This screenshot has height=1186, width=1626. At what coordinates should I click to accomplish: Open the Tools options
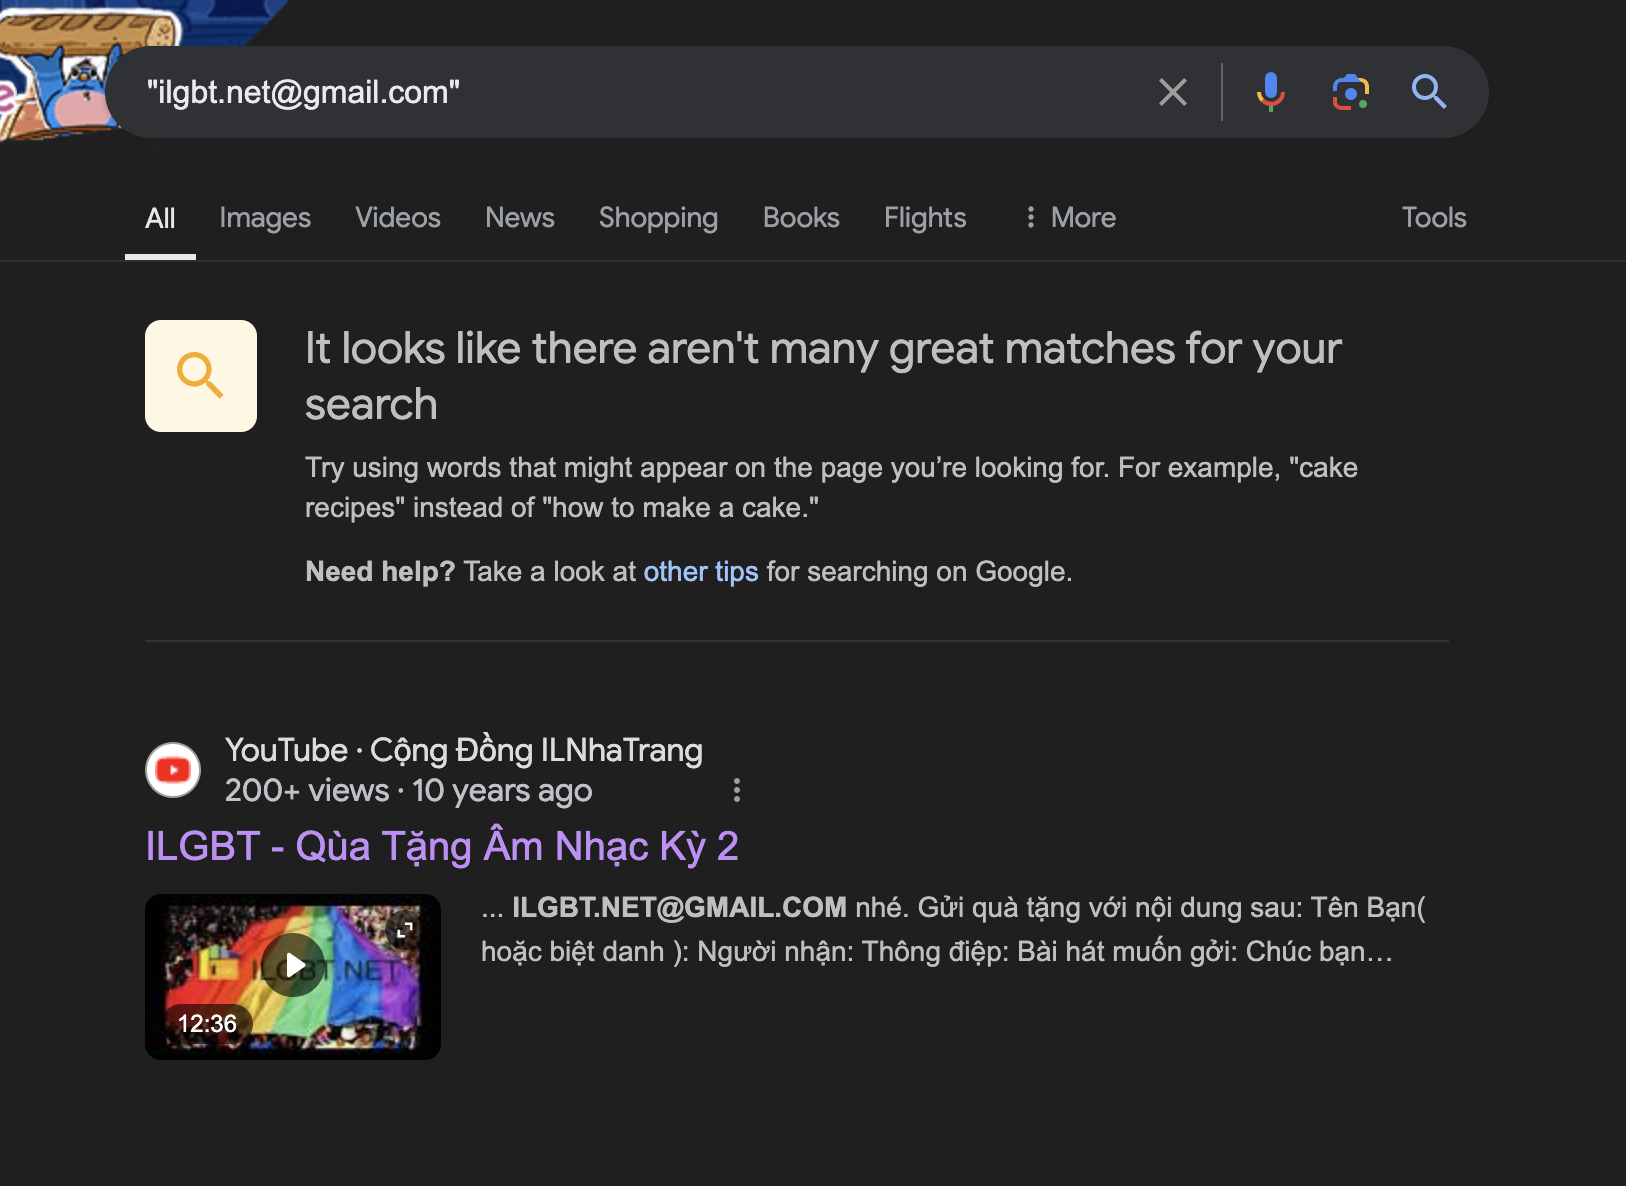click(x=1433, y=218)
